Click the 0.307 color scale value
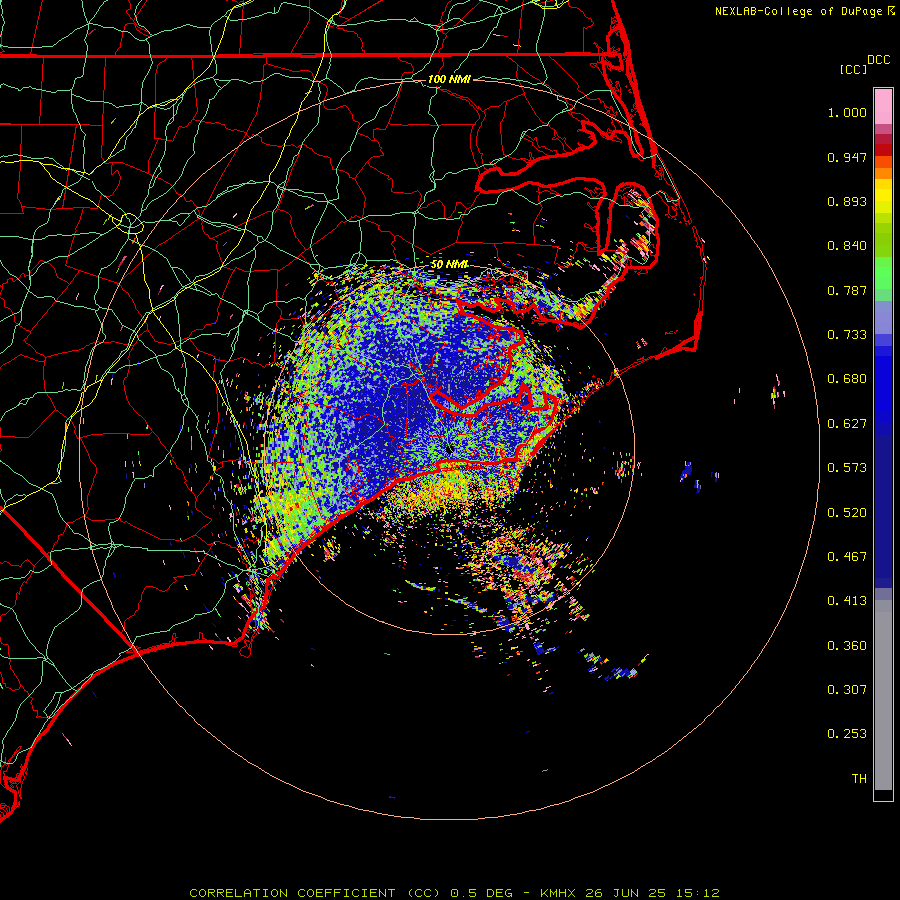The height and width of the screenshot is (900, 900). pos(847,690)
